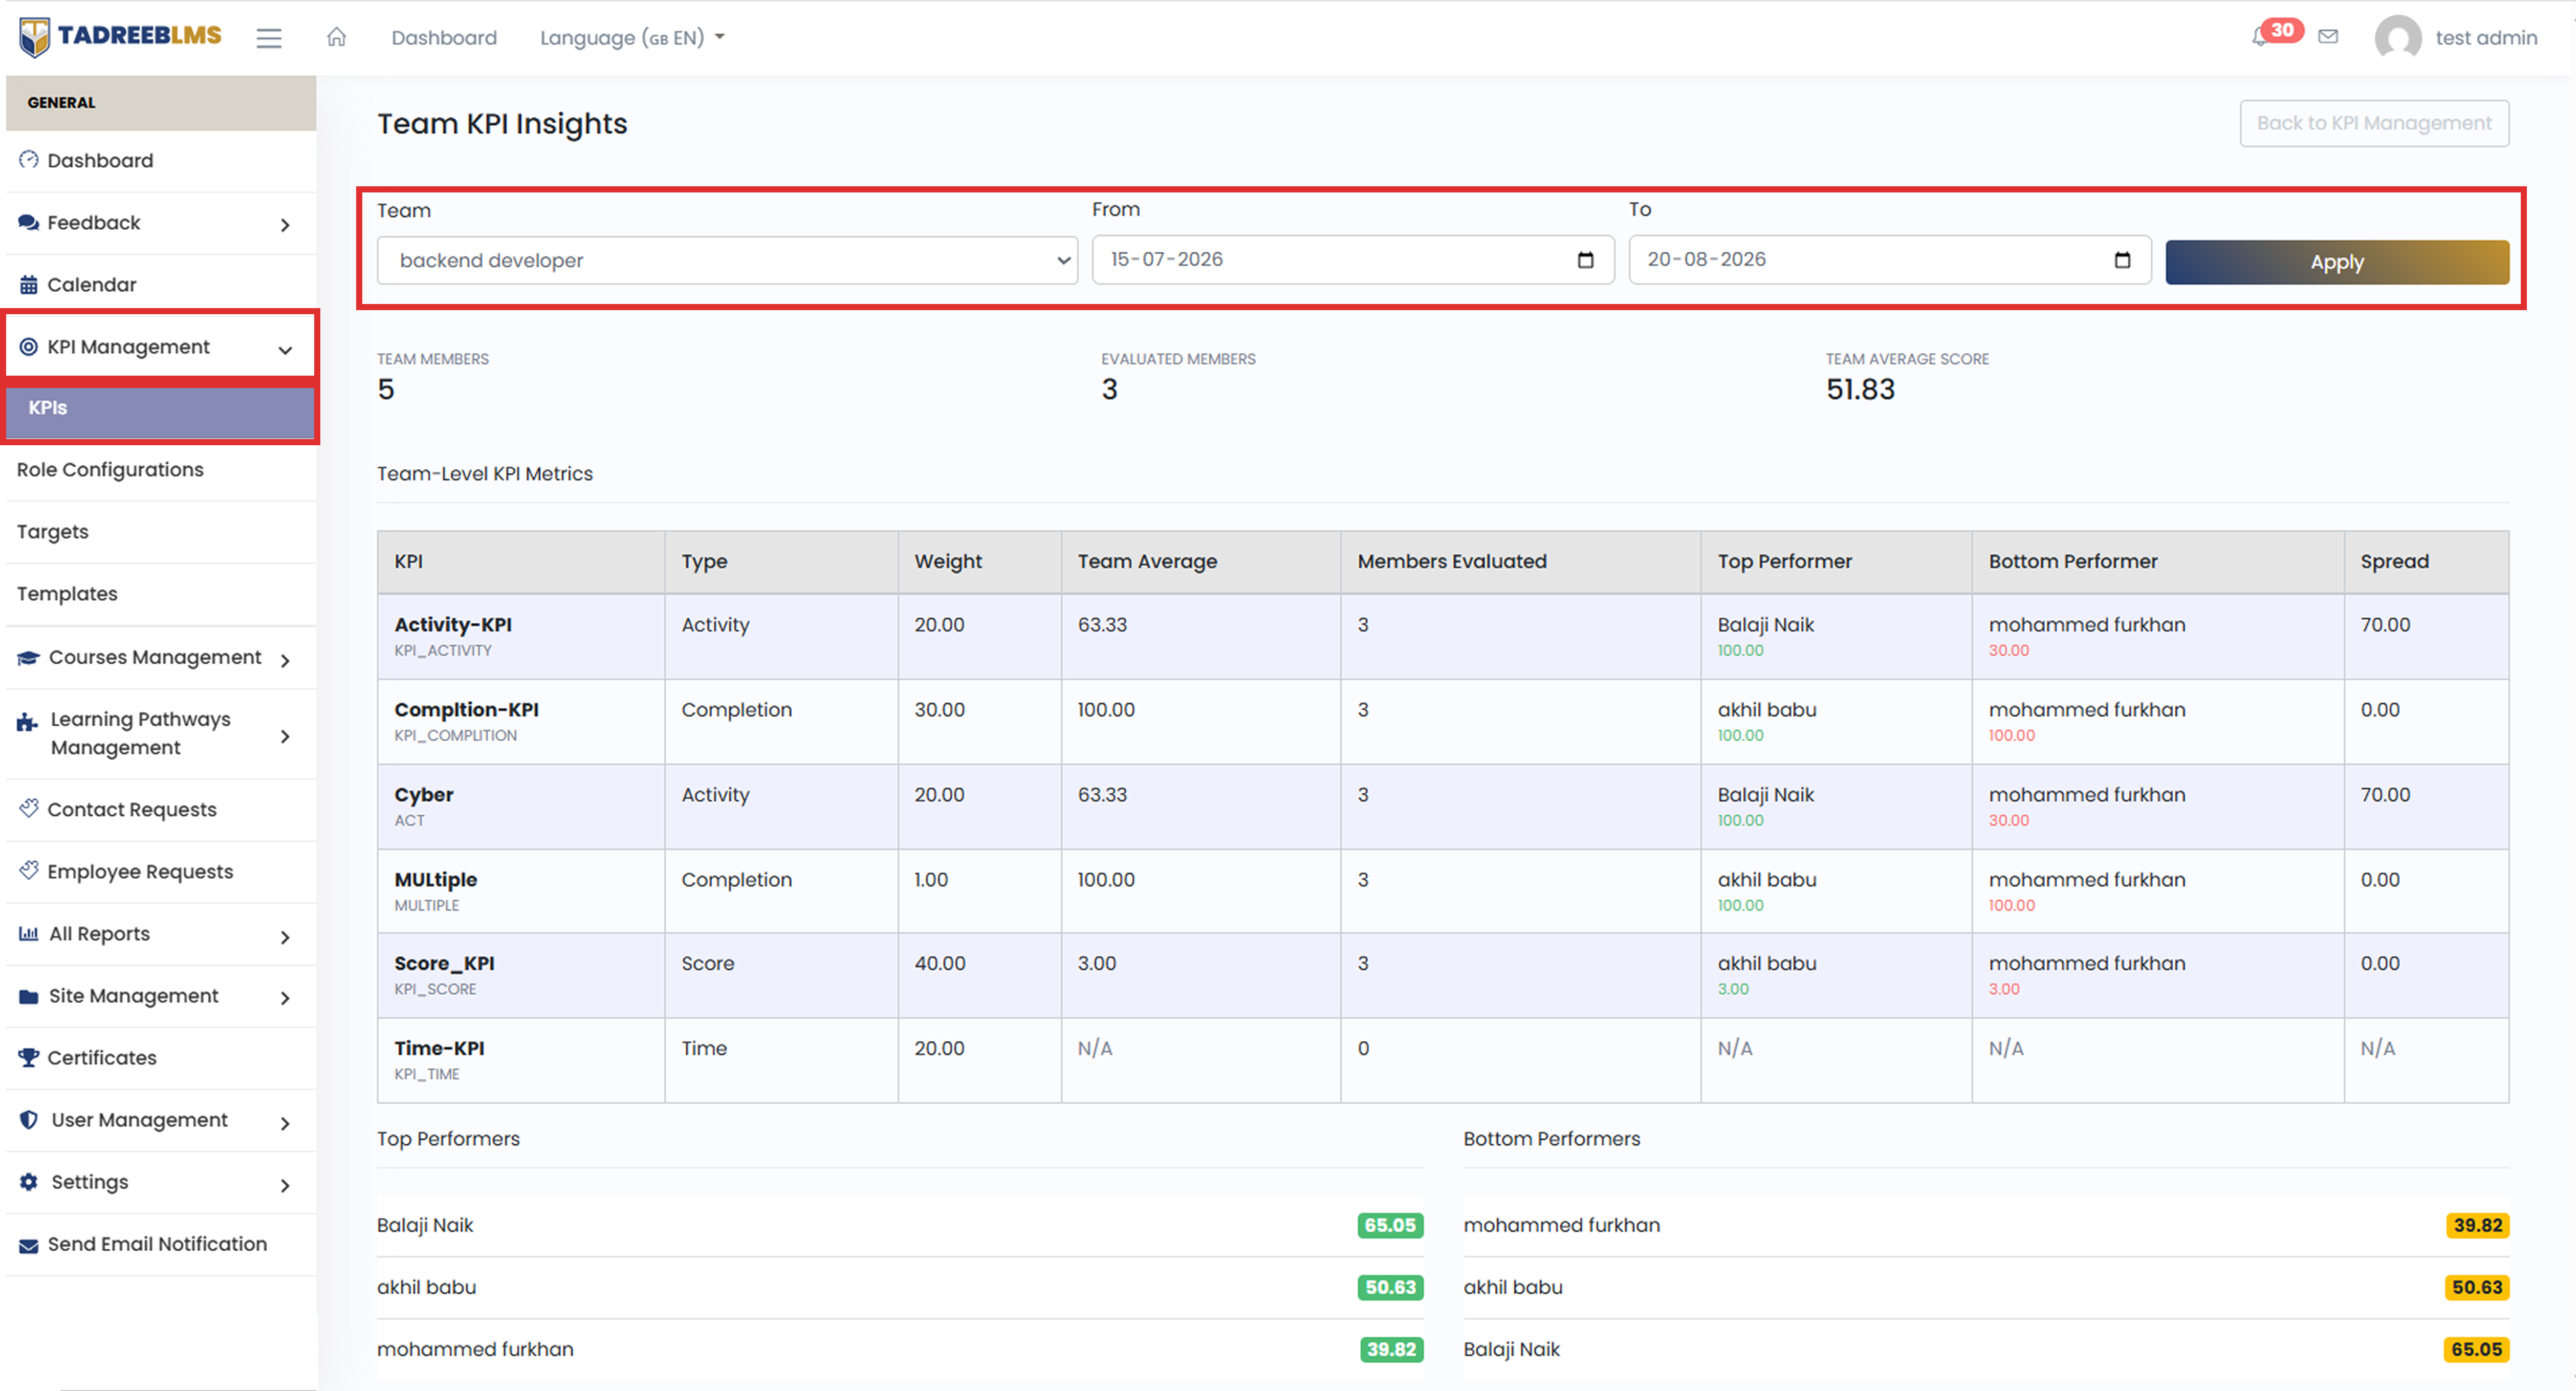Screen dimensions: 2576x1391
Task: Open the To date calendar picker icon
Action: [x=2122, y=260]
